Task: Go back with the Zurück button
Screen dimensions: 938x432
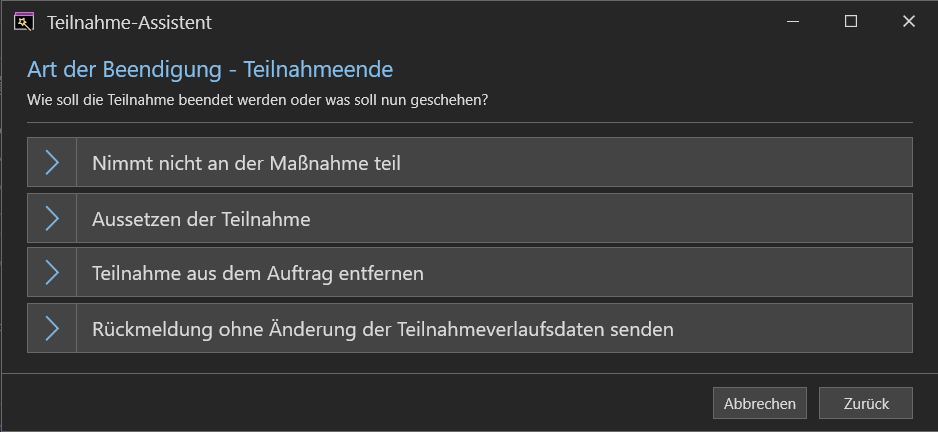Action: click(866, 403)
